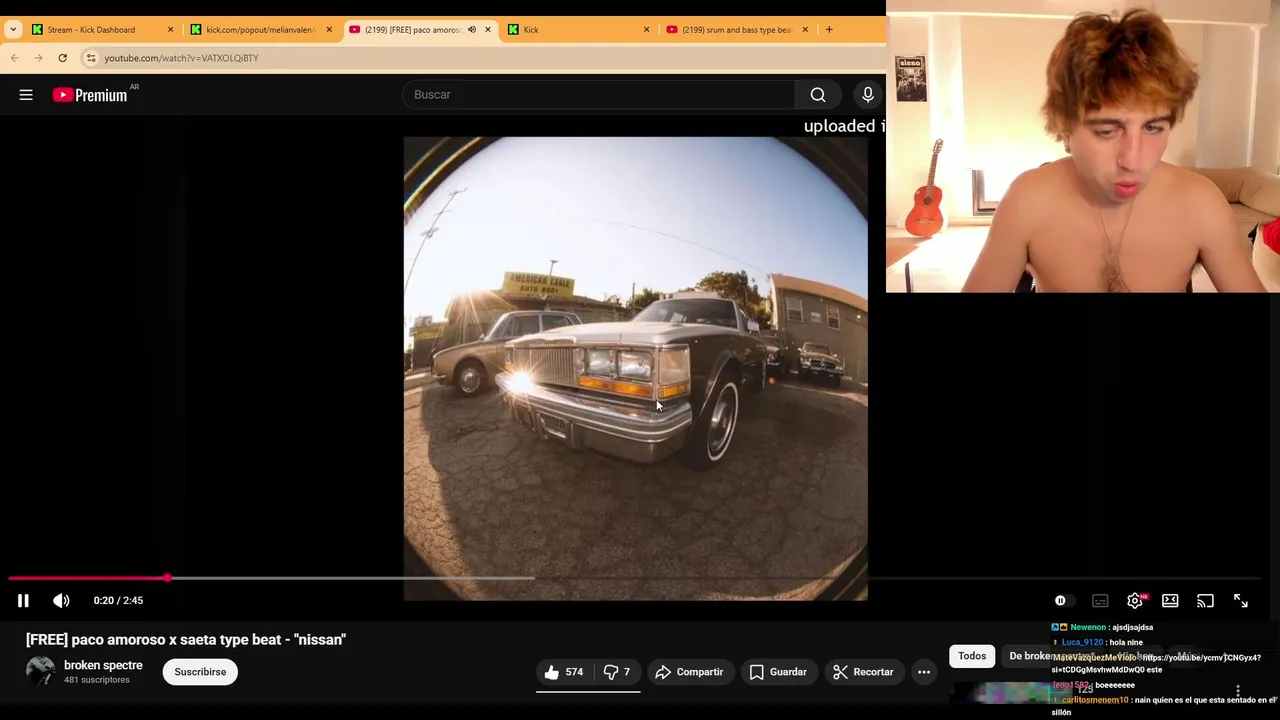Viewport: 1280px width, 720px height.
Task: Open broken spectre channel avatar
Action: coord(41,671)
